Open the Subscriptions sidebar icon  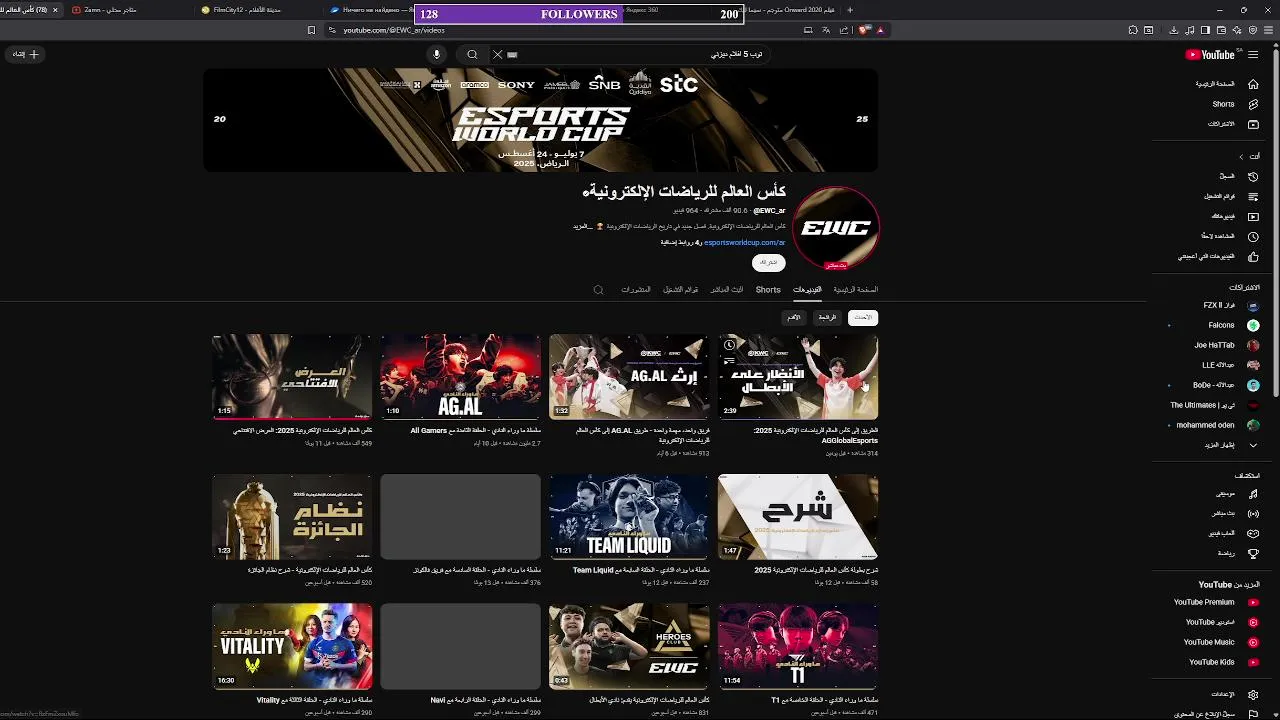point(1253,124)
